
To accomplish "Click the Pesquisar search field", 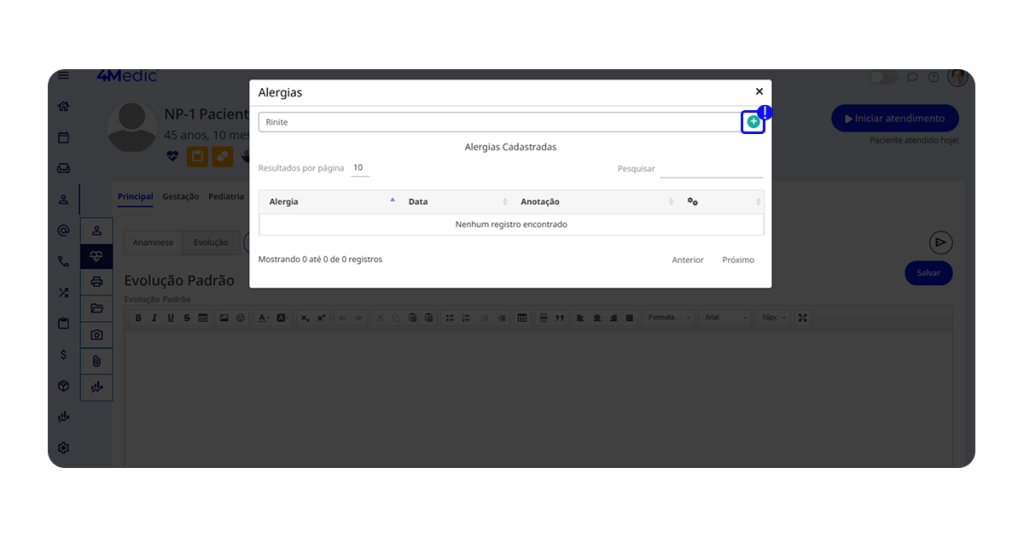I will coord(711,169).
